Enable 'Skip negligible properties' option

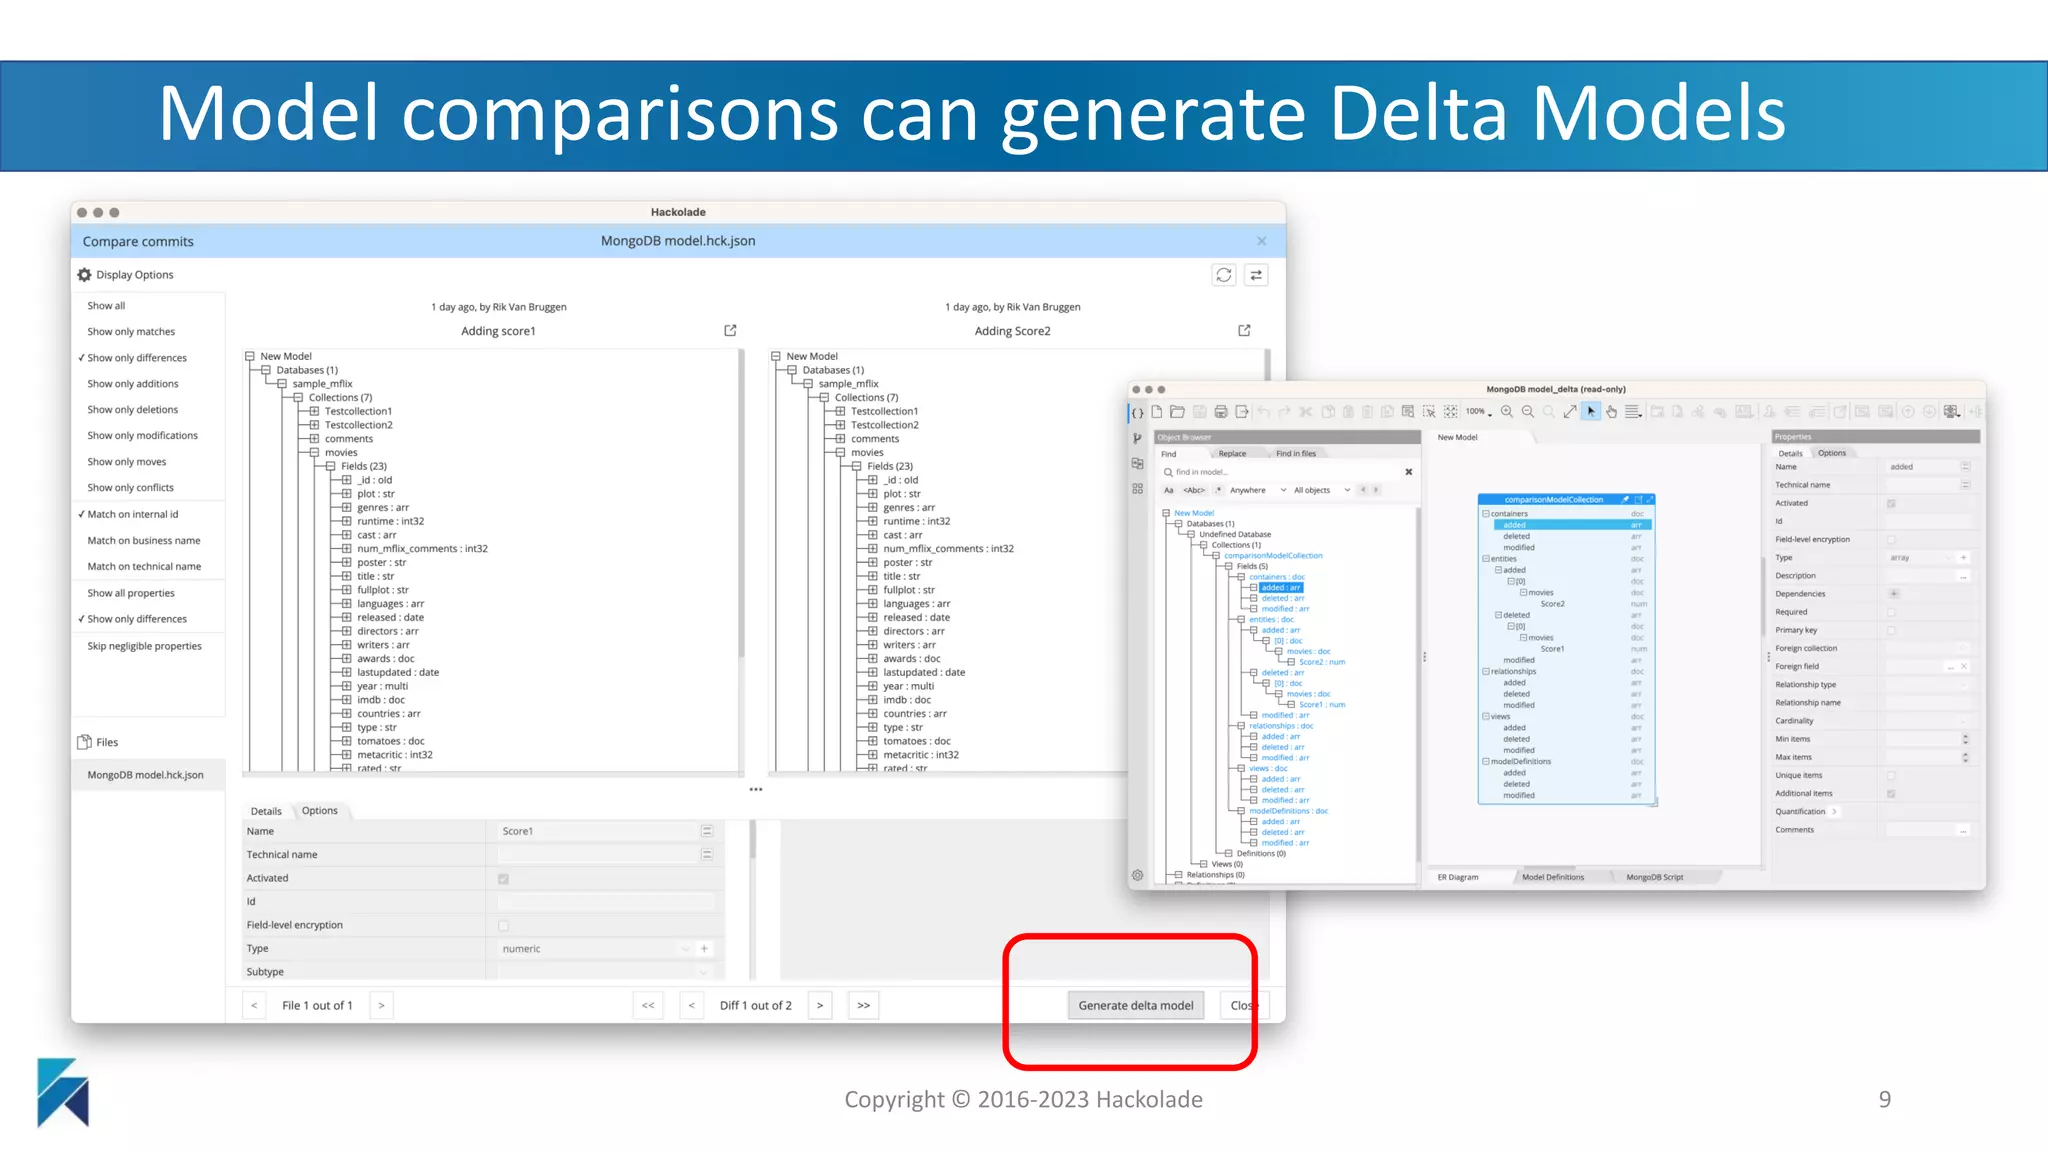144,646
